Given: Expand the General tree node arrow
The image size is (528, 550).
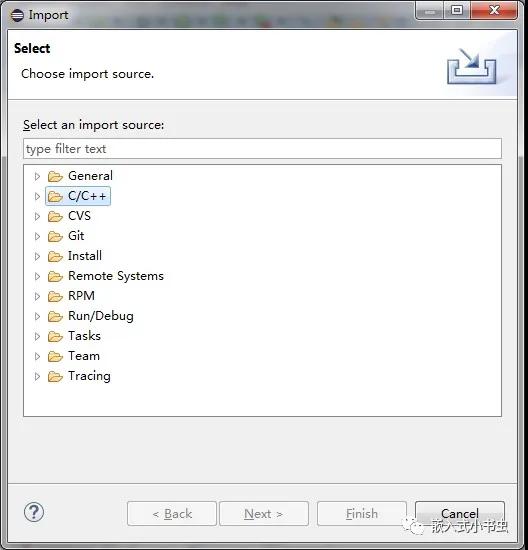Looking at the screenshot, I should [x=37, y=176].
